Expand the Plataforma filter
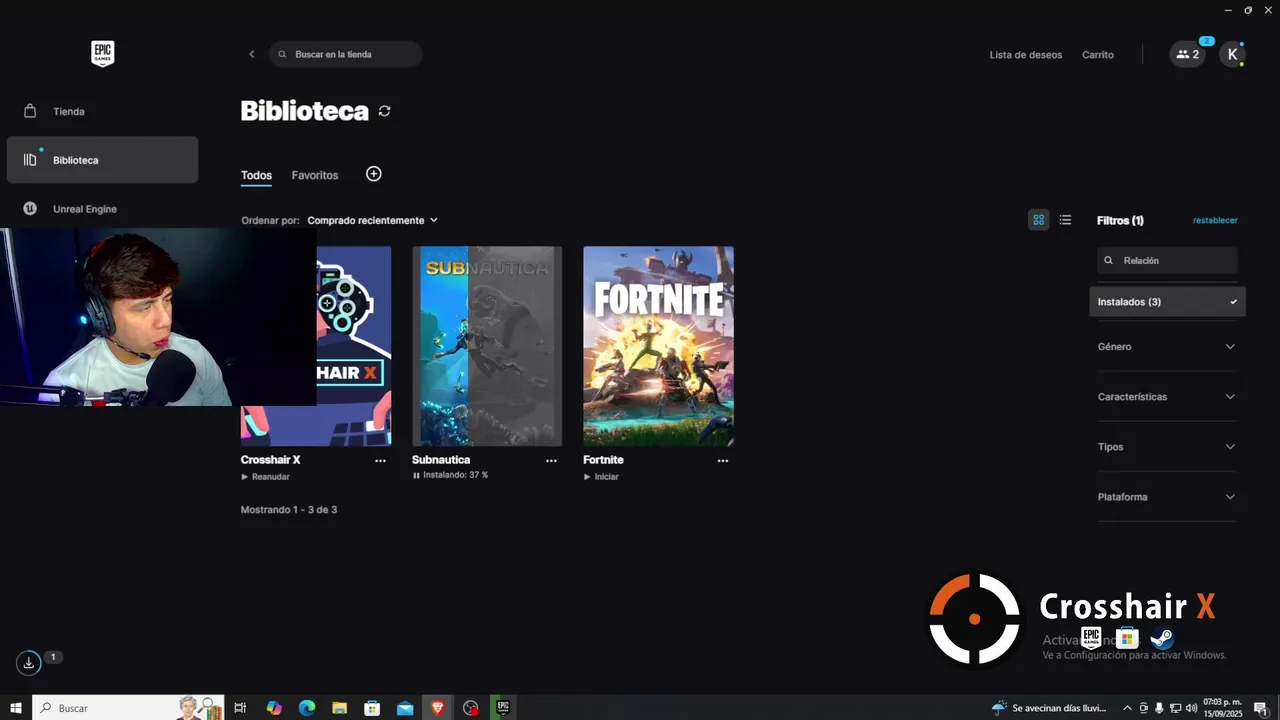The image size is (1280, 720). (1167, 497)
